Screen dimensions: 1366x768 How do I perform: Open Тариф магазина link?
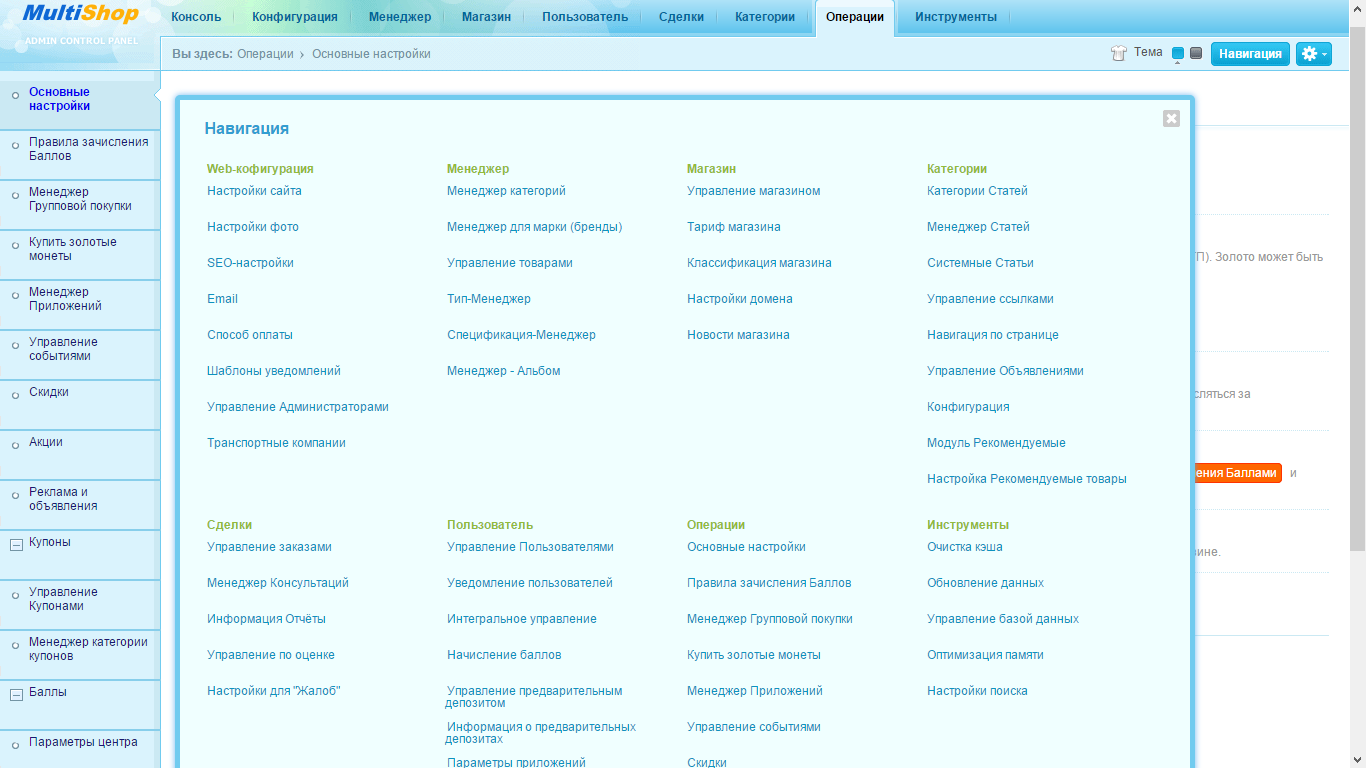point(734,227)
